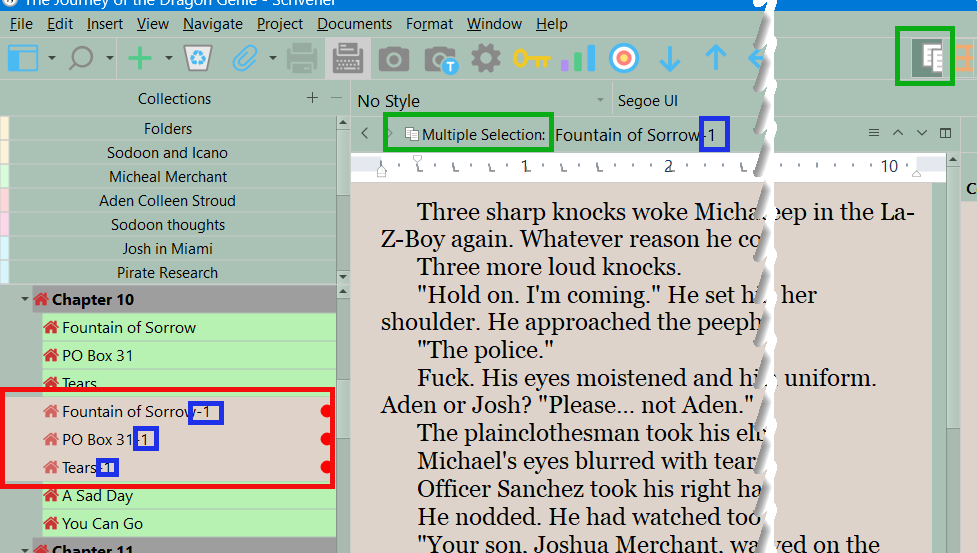Click red label dot beside PO Box 31-1

326,439
